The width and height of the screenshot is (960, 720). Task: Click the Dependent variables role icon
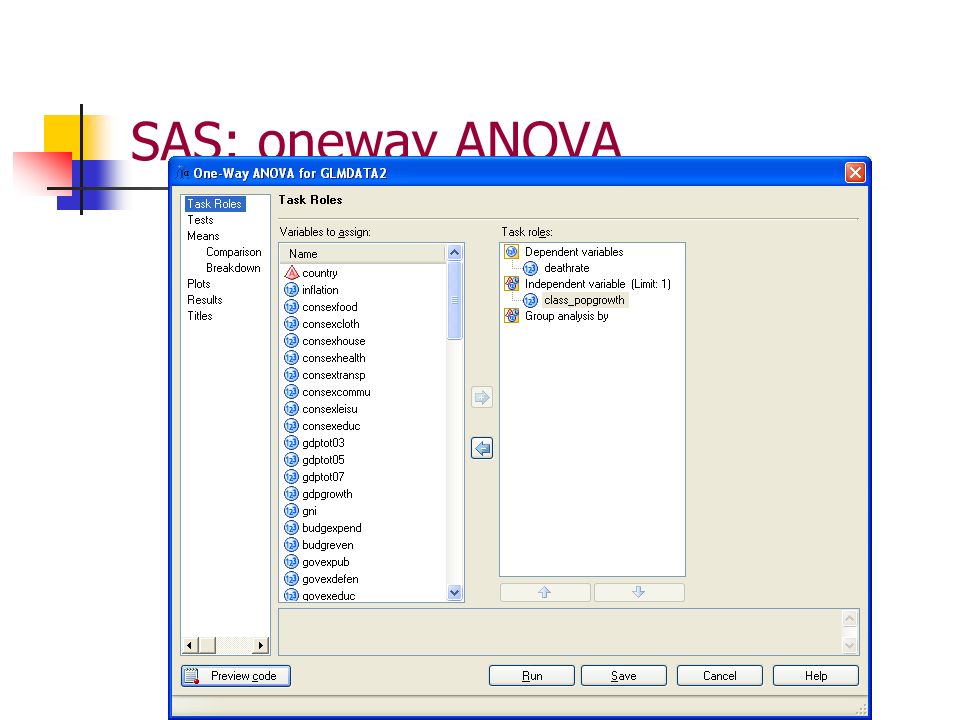pyautogui.click(x=512, y=252)
